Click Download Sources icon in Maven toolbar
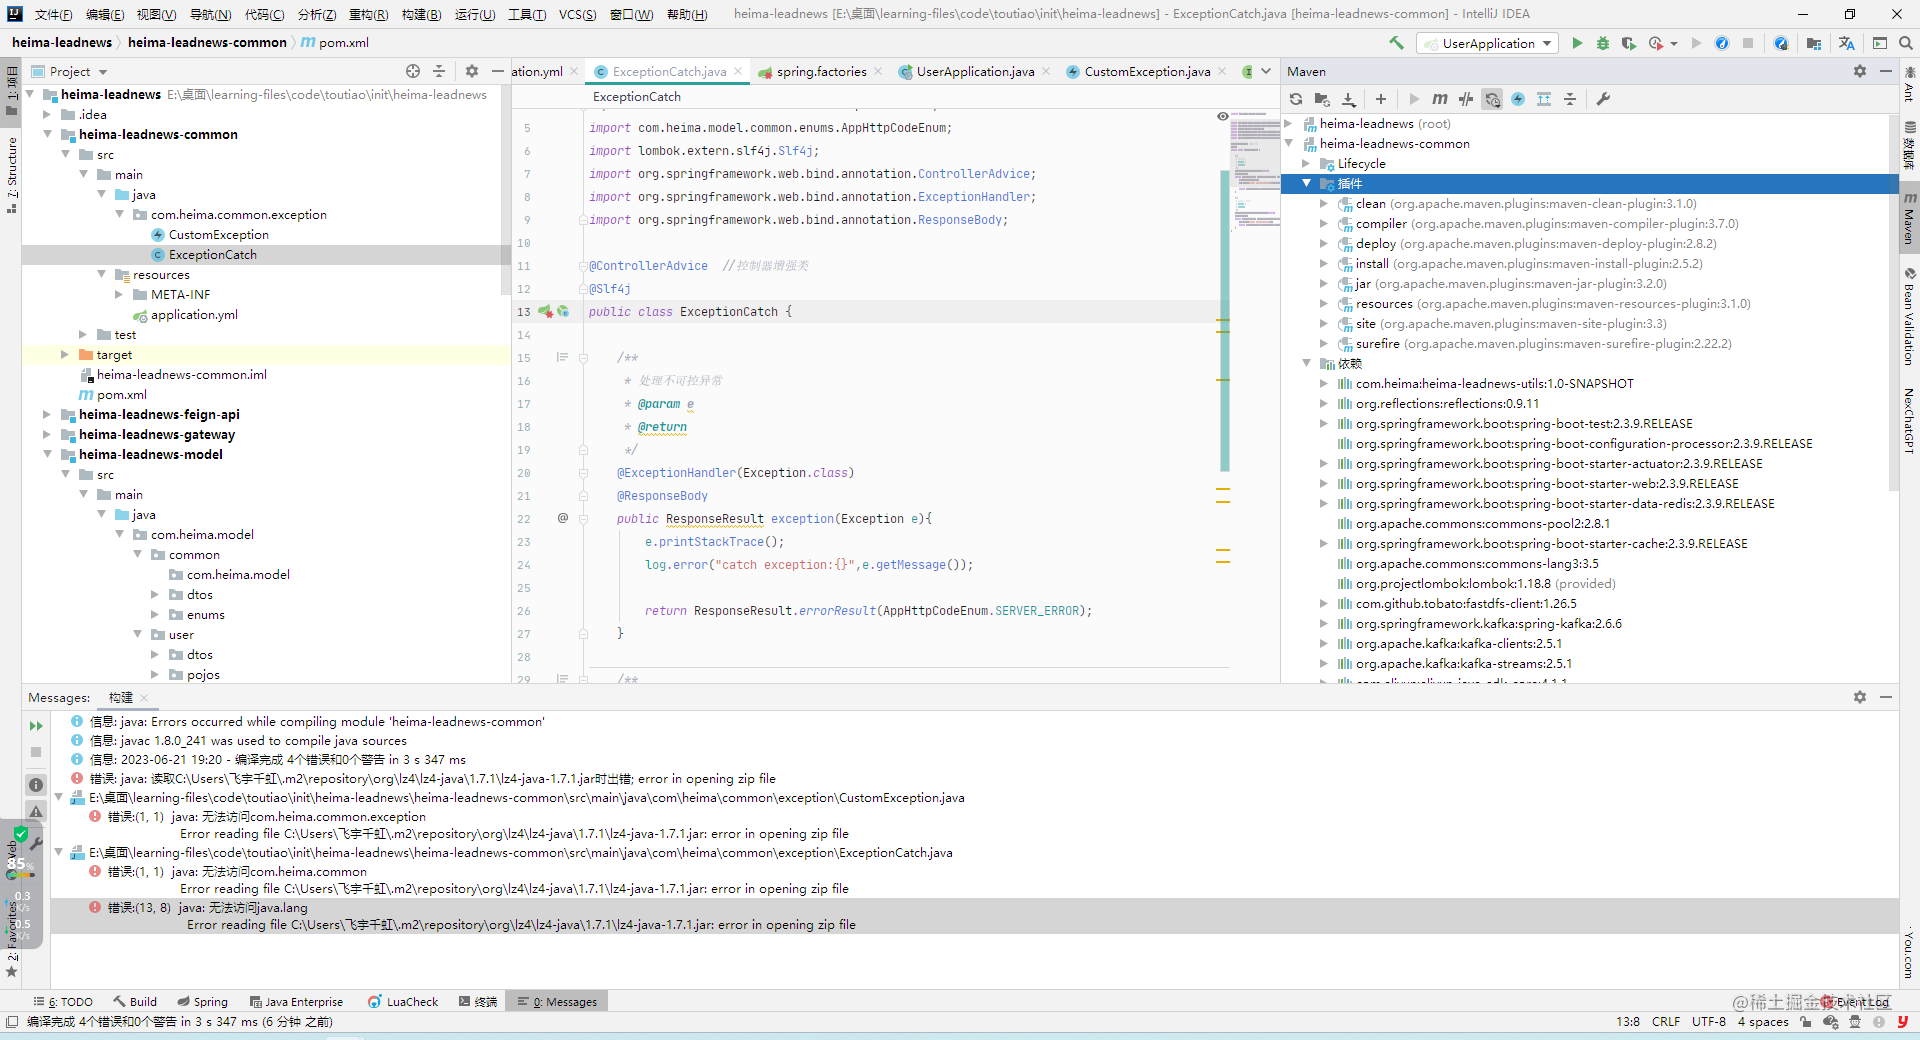Screen dimensions: 1920x1040 pyautogui.click(x=1349, y=99)
